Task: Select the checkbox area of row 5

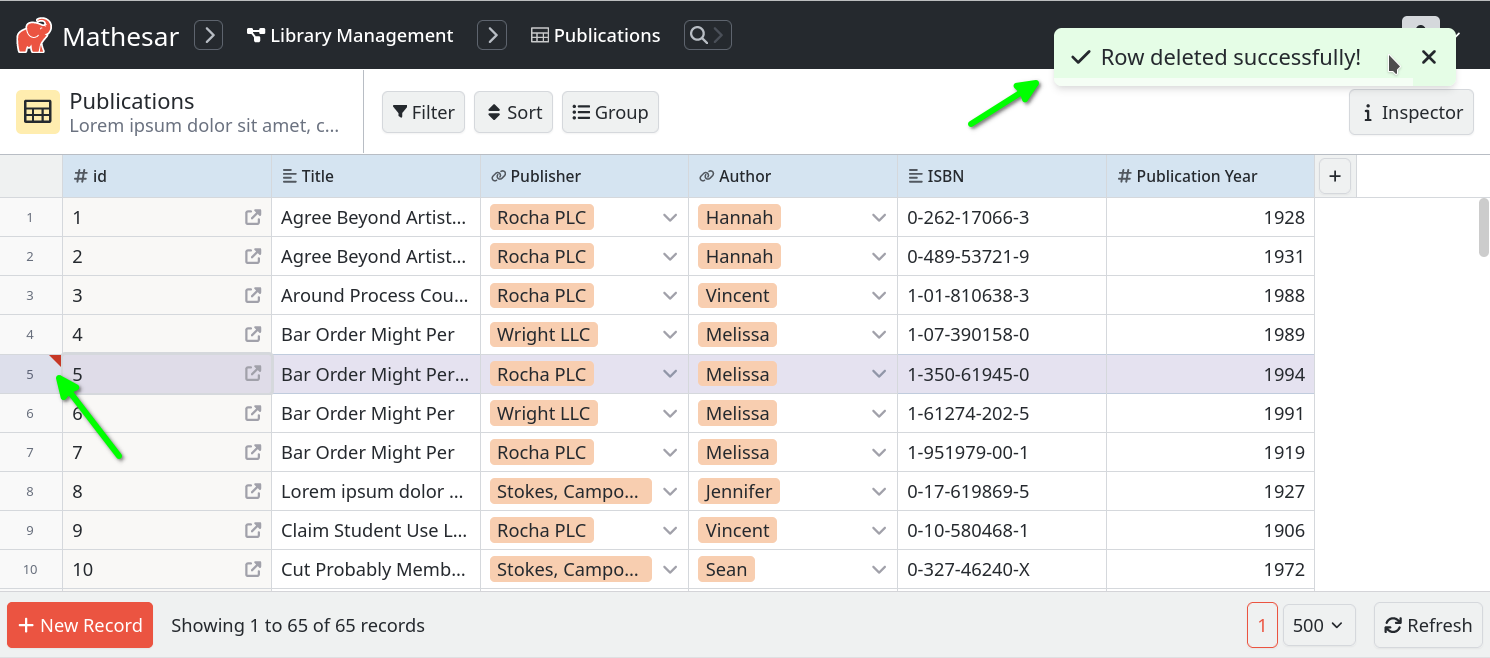Action: tap(30, 374)
